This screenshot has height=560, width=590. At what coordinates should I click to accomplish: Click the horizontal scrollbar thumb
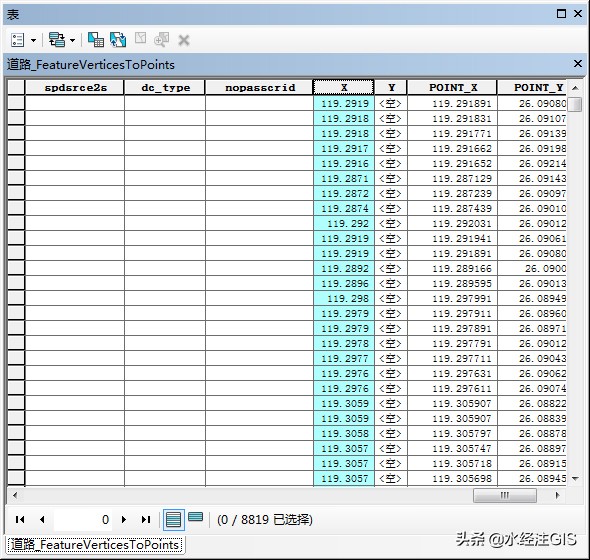point(505,495)
